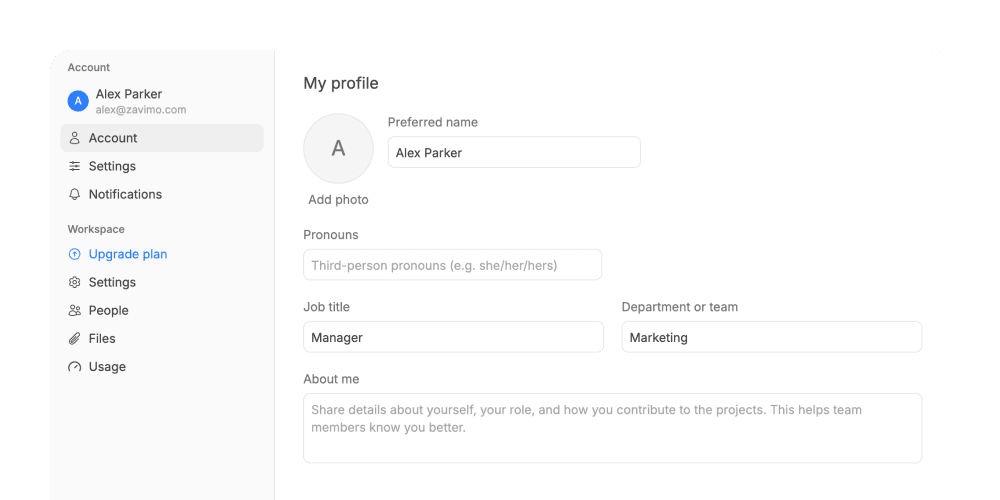Click the workspace Settings gear icon

(75, 282)
